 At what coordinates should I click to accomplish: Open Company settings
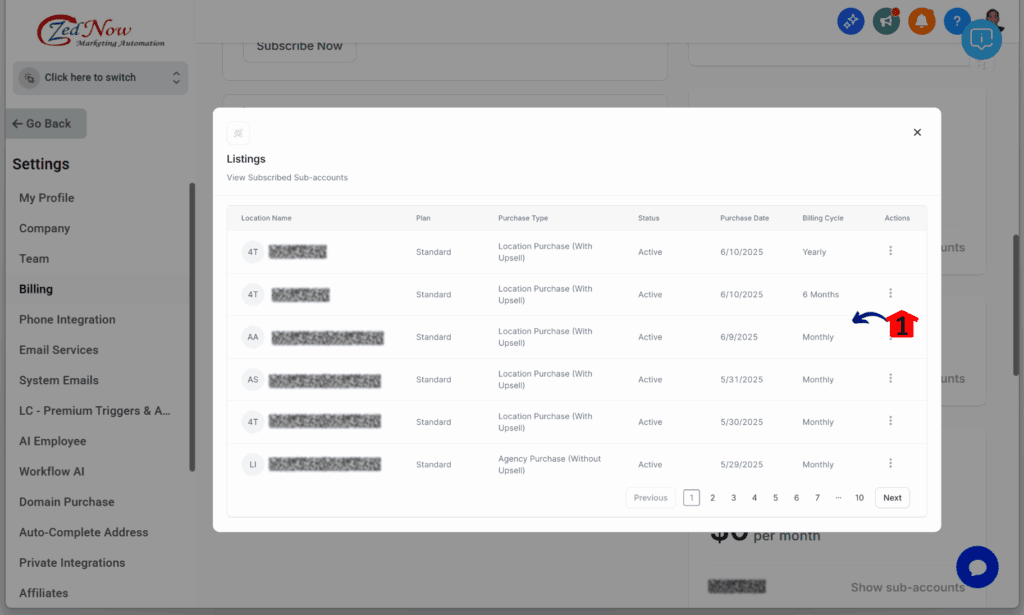tap(44, 229)
